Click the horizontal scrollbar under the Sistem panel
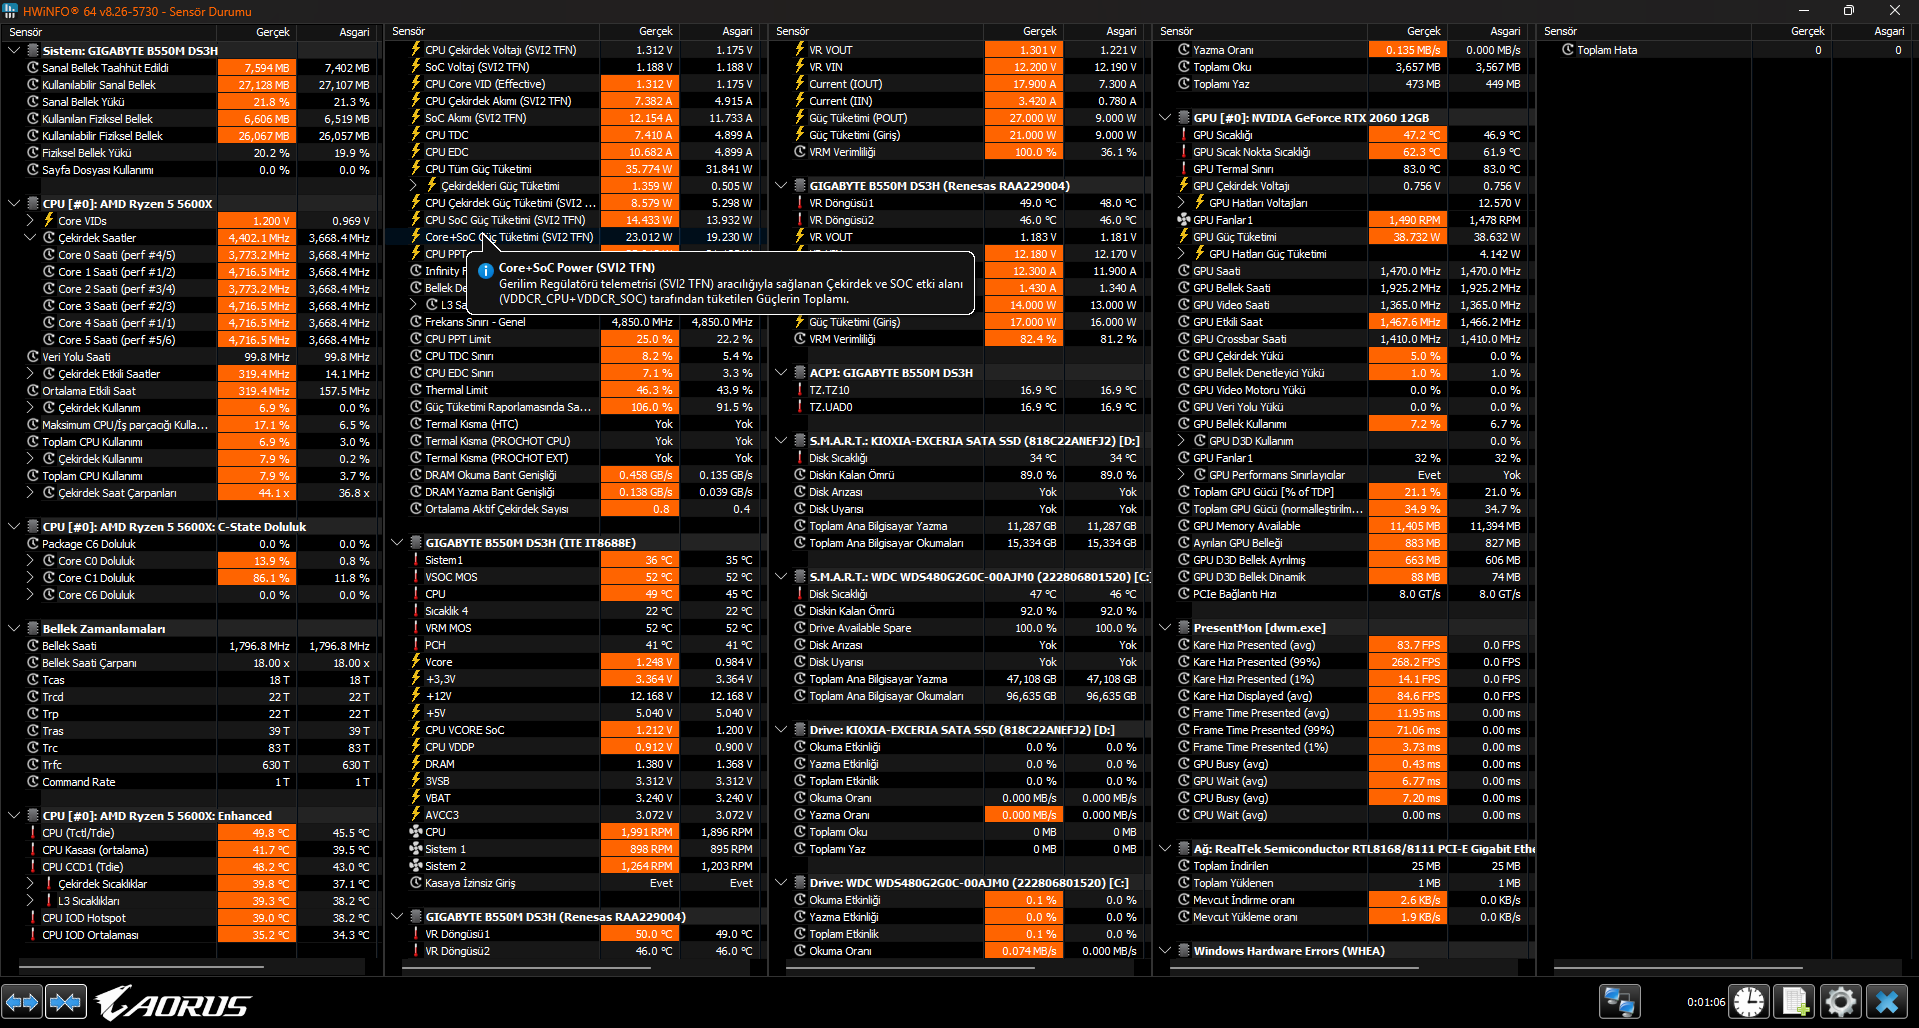 tap(141, 967)
